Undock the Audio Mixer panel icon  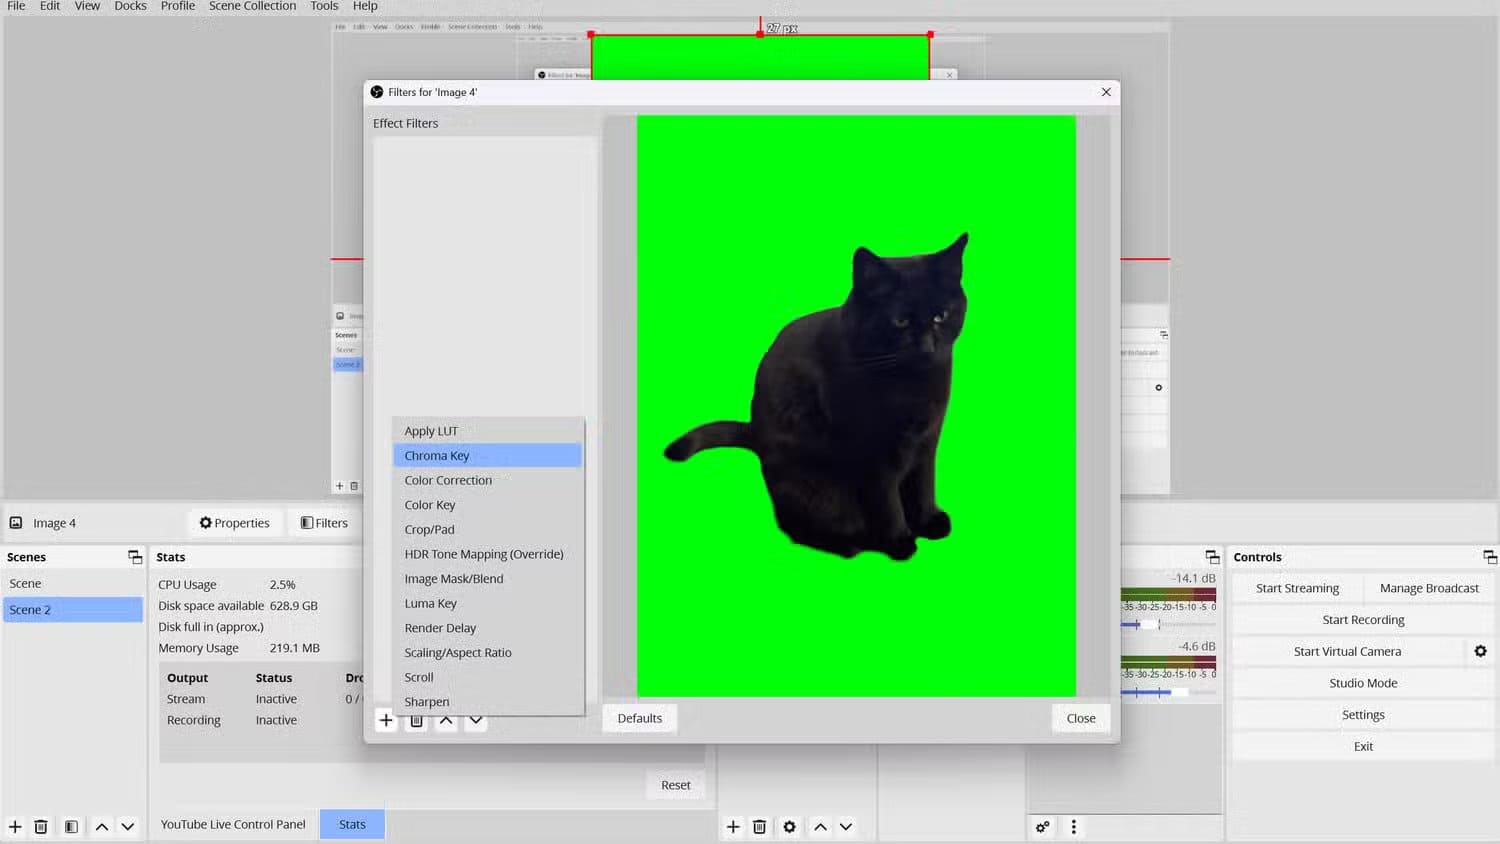coord(1212,557)
